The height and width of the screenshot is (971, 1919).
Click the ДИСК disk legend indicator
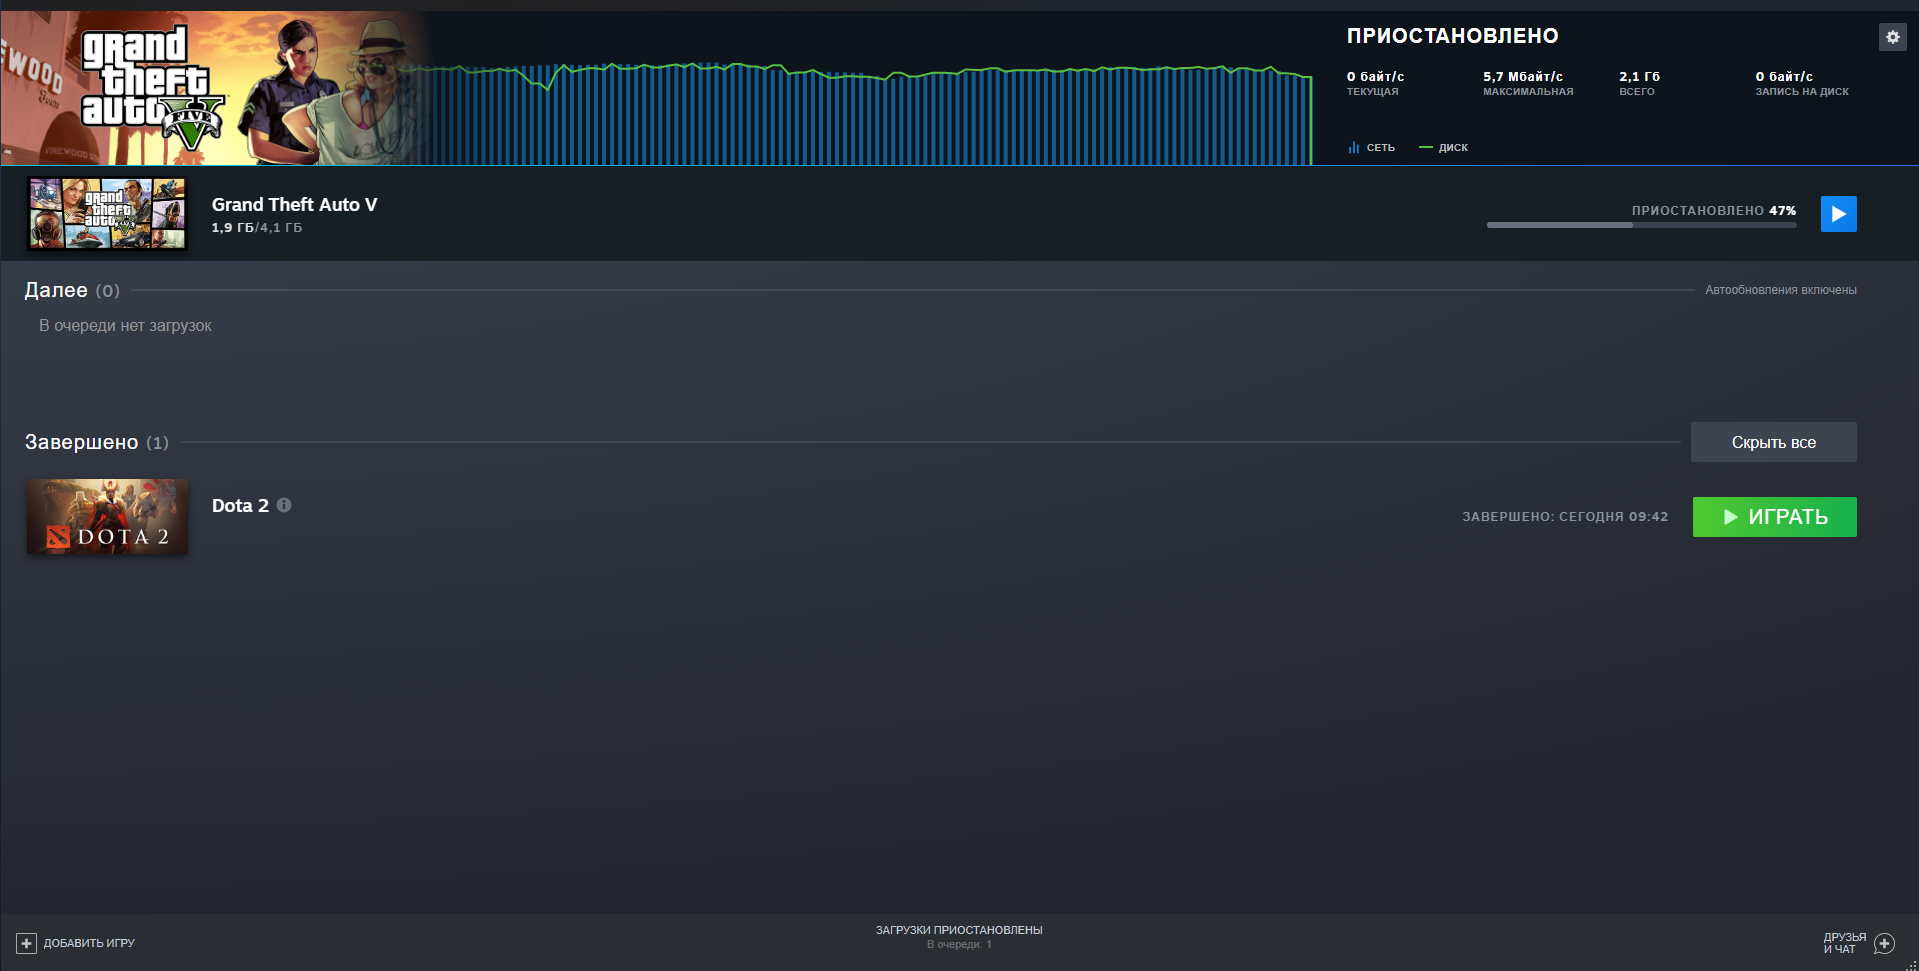1426,147
